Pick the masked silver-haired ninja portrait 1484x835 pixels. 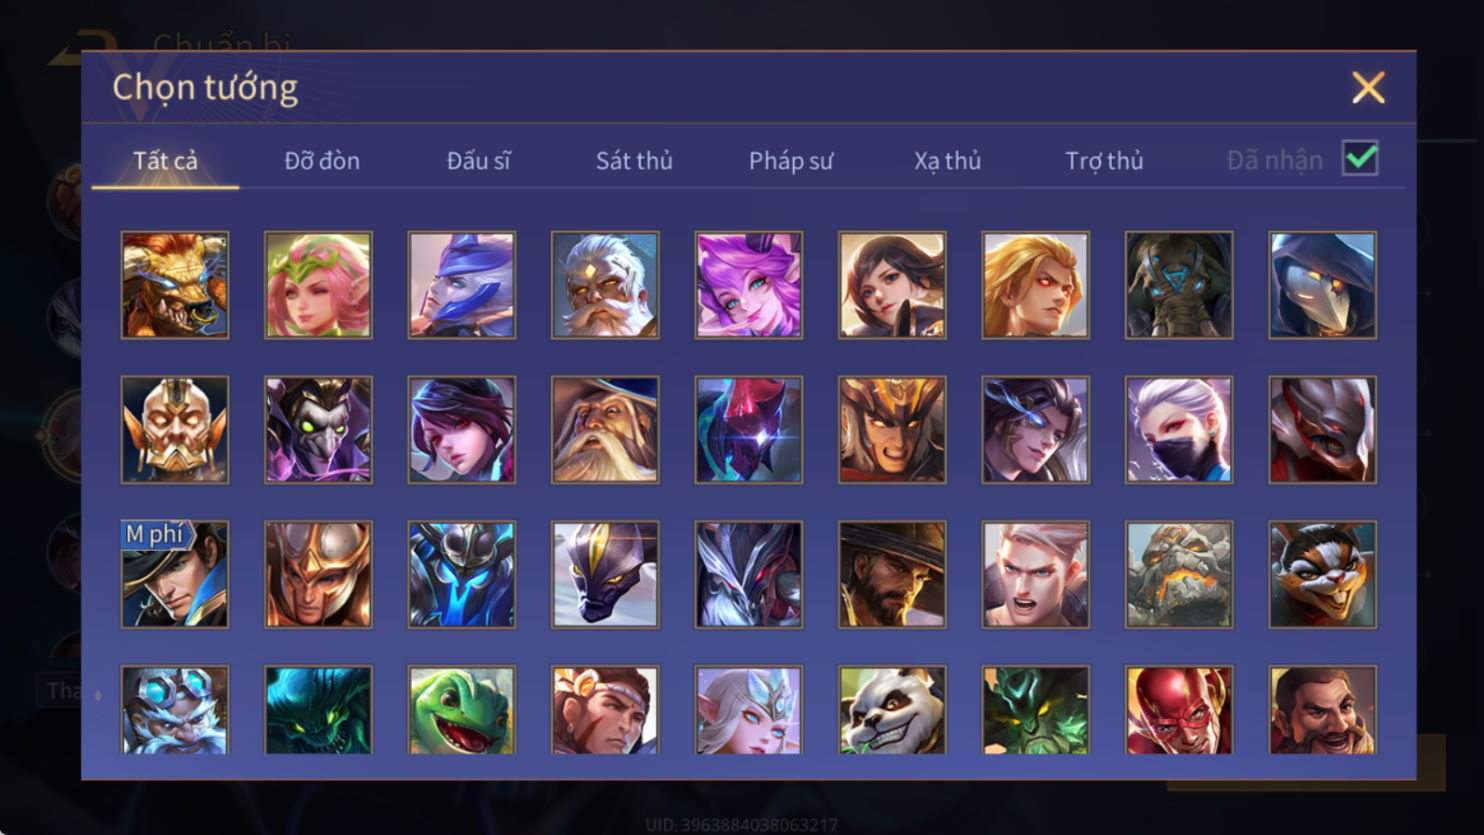coord(1179,430)
